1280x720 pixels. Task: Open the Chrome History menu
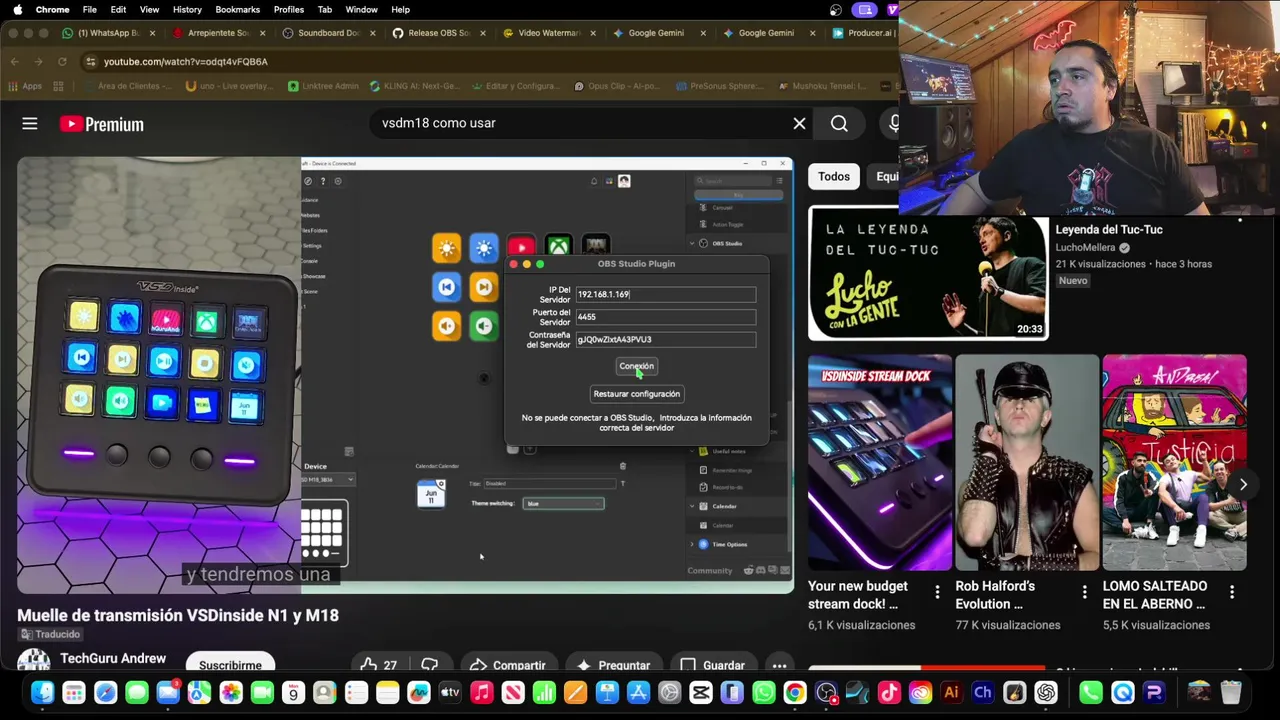point(187,9)
